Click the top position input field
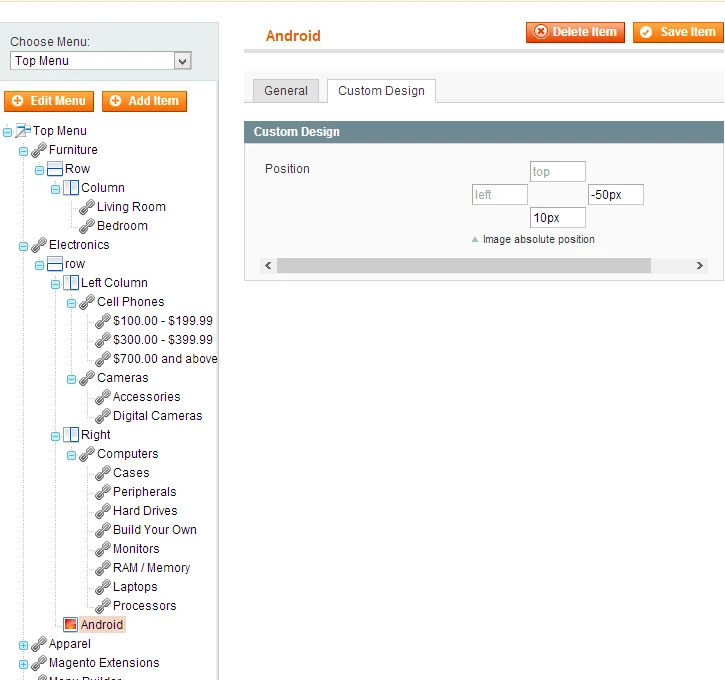This screenshot has height=680, width=725. point(557,172)
